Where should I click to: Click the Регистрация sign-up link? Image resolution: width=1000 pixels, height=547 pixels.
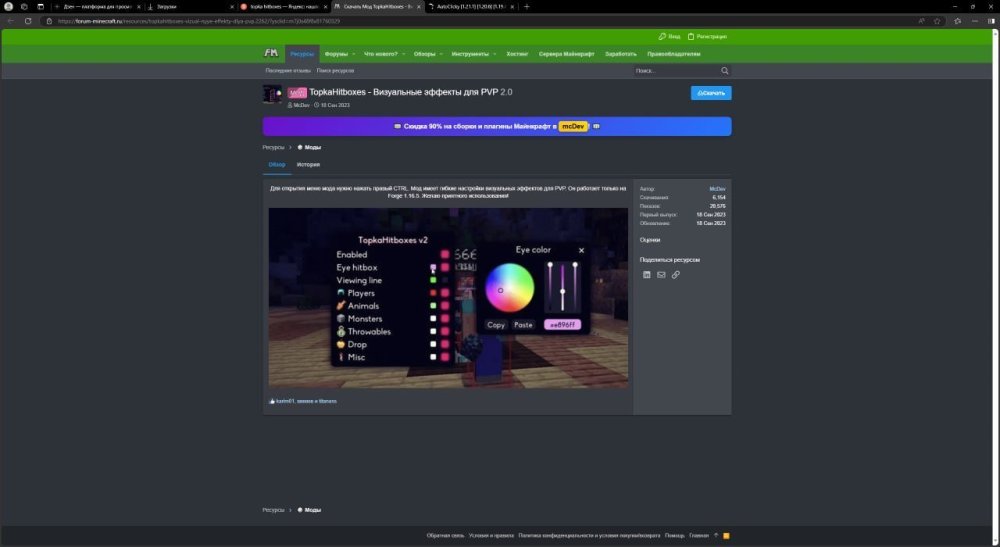(707, 37)
